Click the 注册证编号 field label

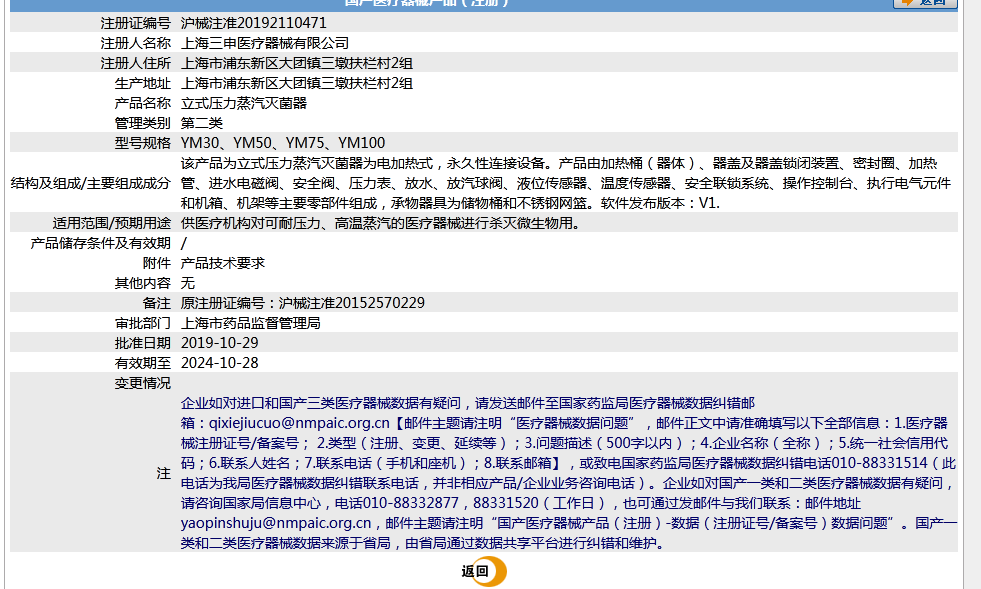point(136,23)
